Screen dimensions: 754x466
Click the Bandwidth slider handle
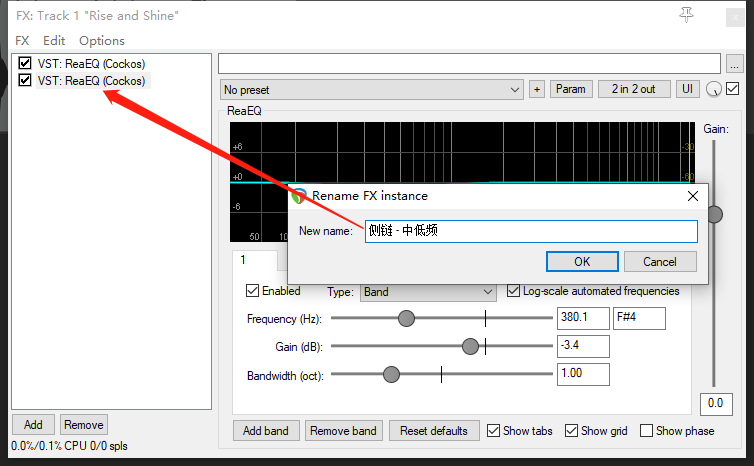(391, 374)
